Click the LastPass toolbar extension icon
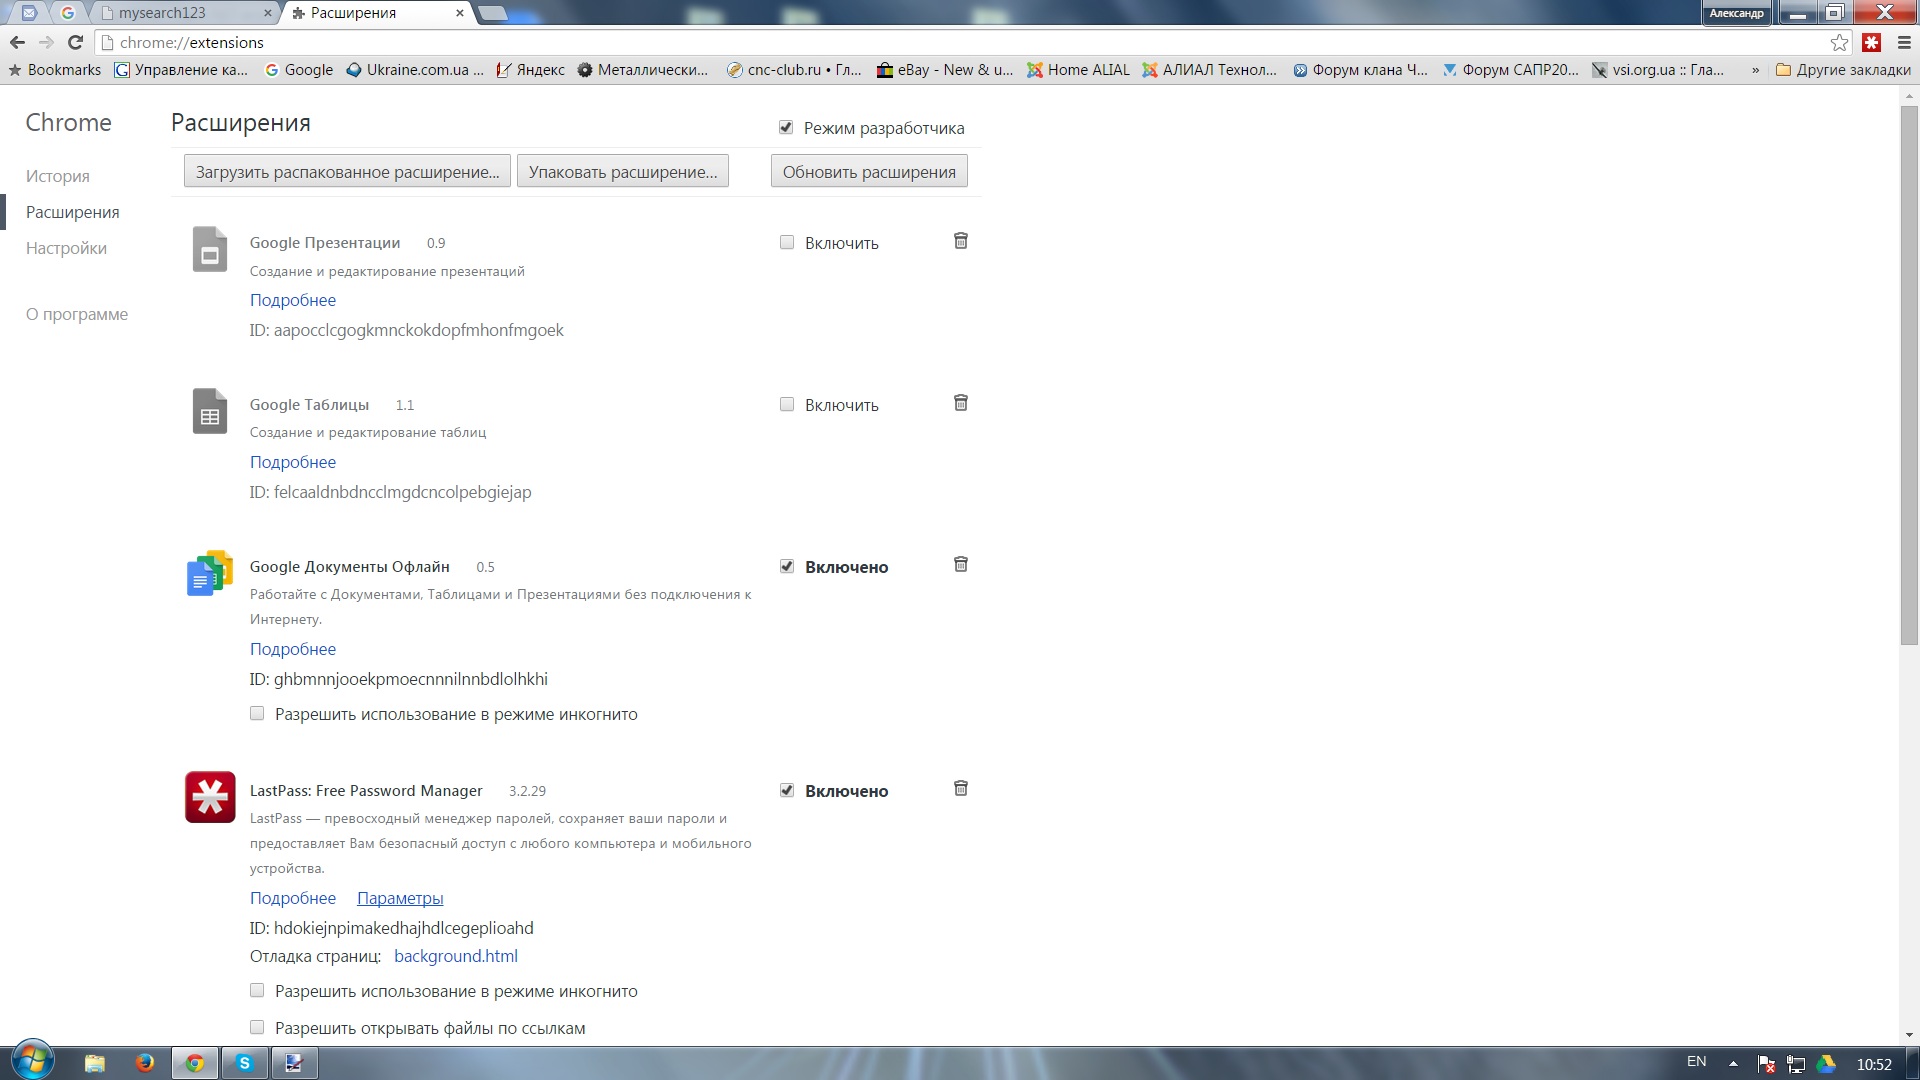The image size is (1920, 1080). (1872, 42)
